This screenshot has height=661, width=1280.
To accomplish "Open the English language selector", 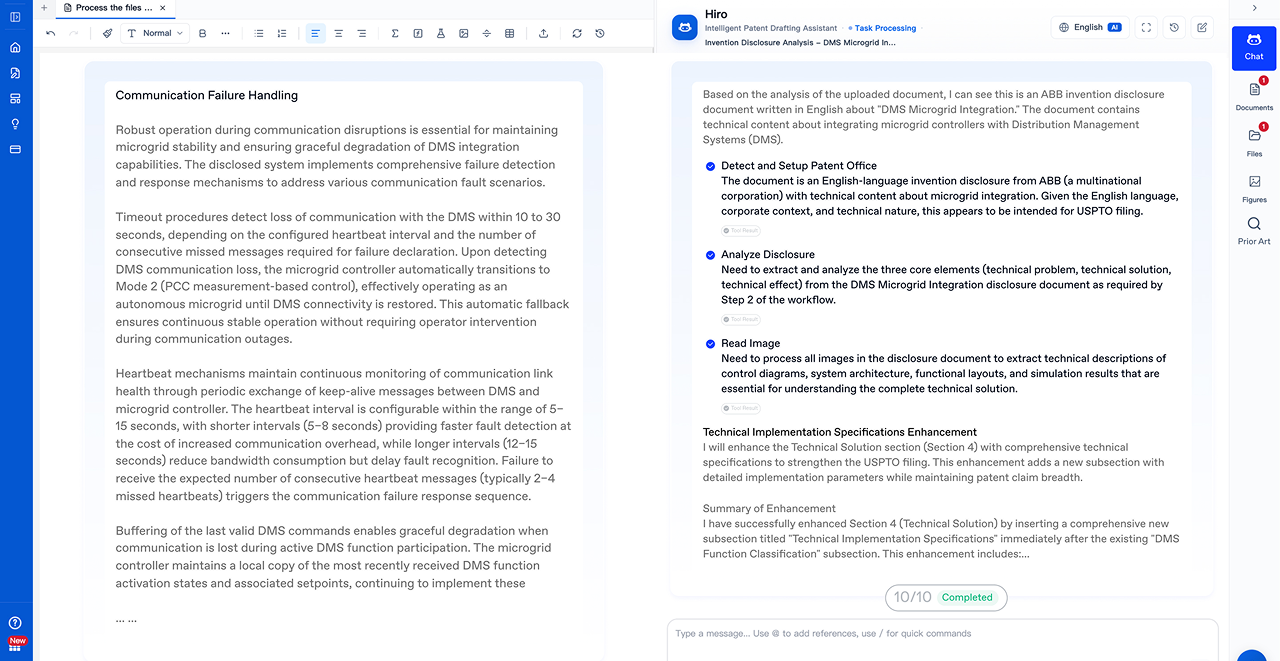I will click(x=1089, y=28).
